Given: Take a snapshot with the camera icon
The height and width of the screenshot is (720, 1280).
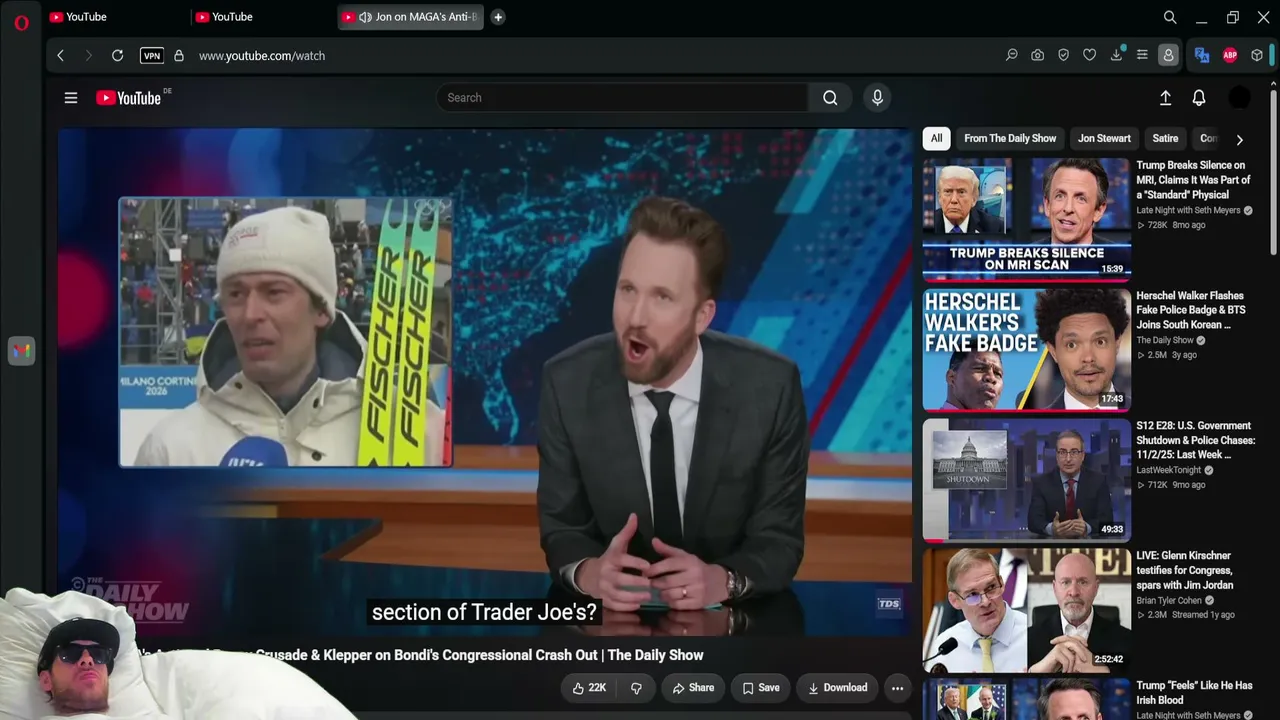Looking at the screenshot, I should tap(1038, 56).
